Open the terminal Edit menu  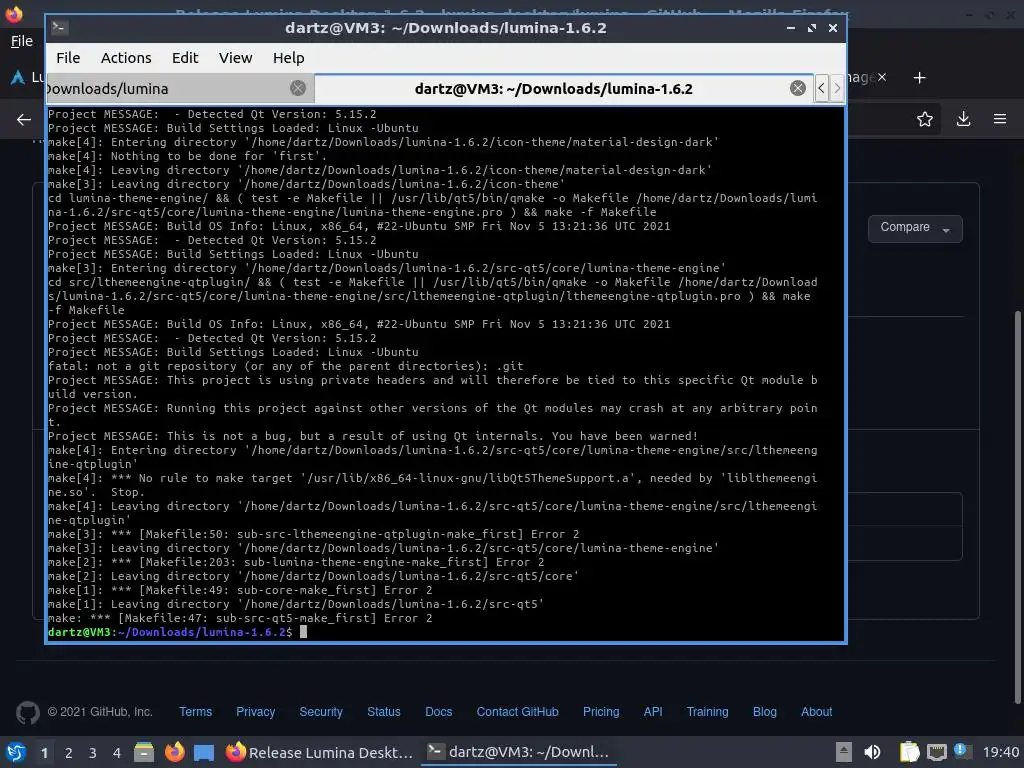point(185,58)
